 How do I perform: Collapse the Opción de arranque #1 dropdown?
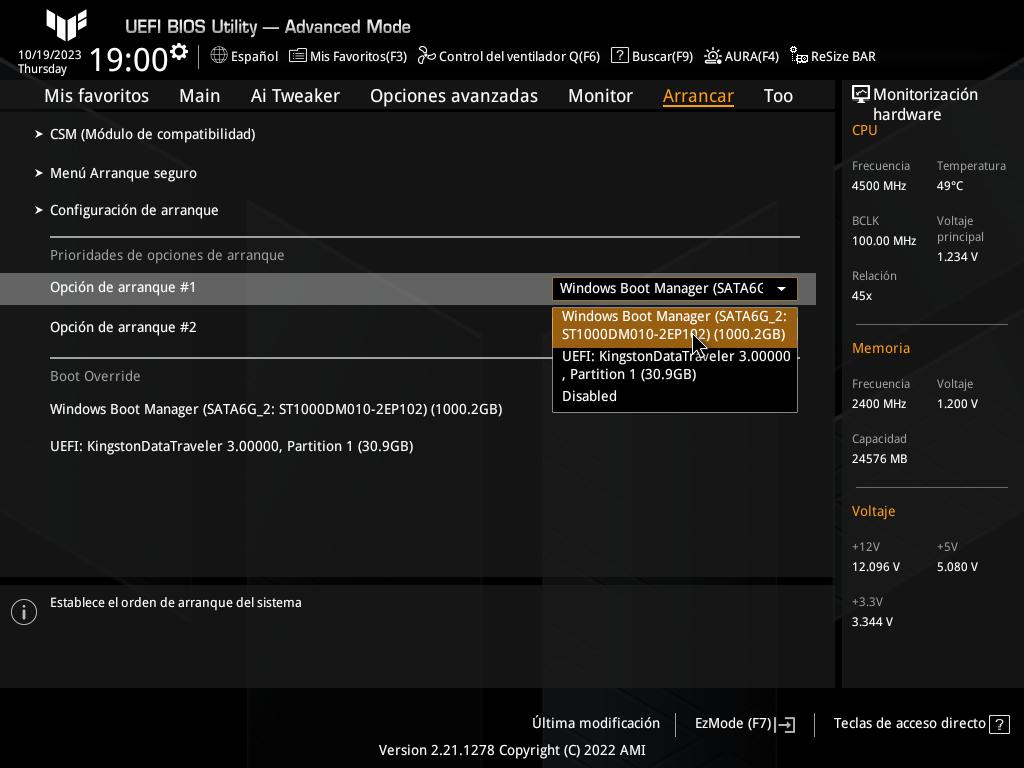point(781,289)
